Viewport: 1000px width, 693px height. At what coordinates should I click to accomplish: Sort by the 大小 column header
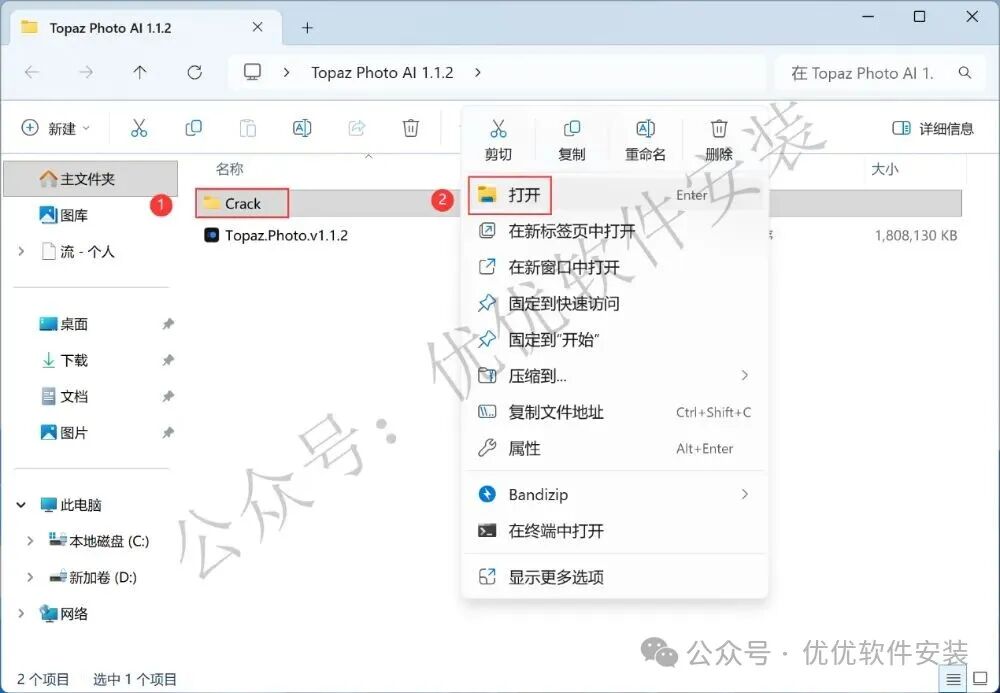[885, 170]
